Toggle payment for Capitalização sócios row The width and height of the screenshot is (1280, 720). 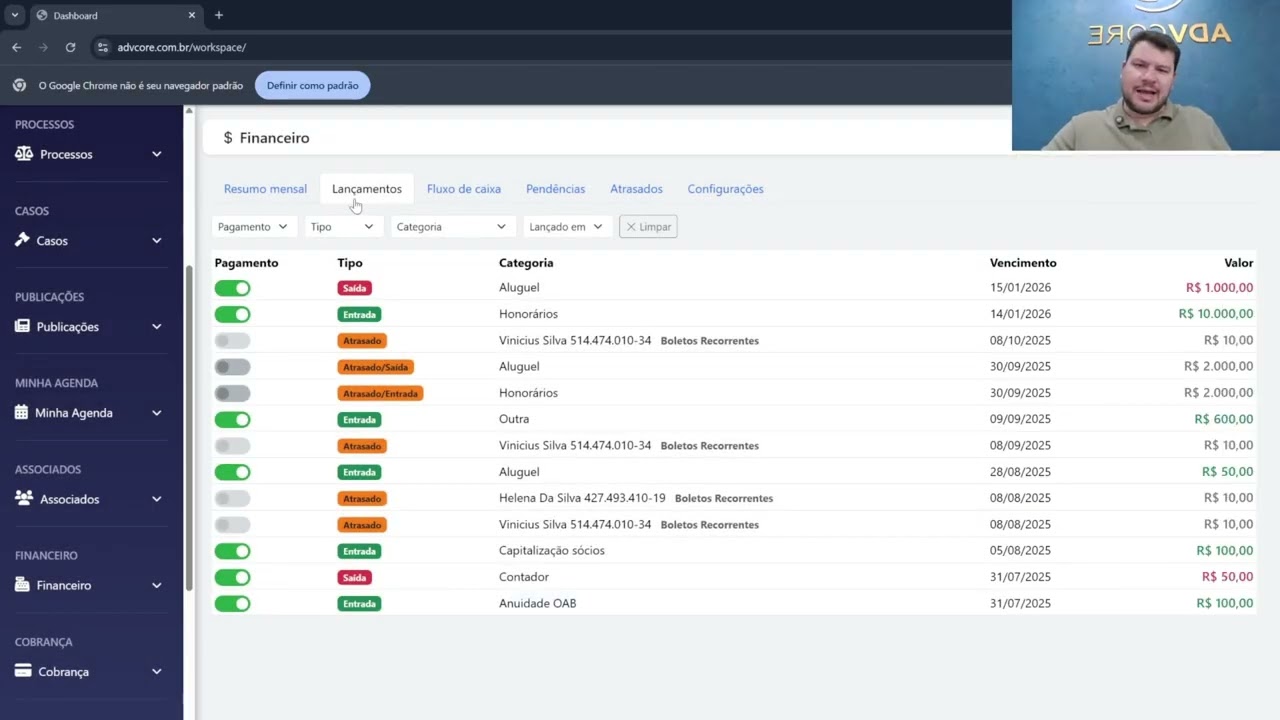click(x=232, y=551)
